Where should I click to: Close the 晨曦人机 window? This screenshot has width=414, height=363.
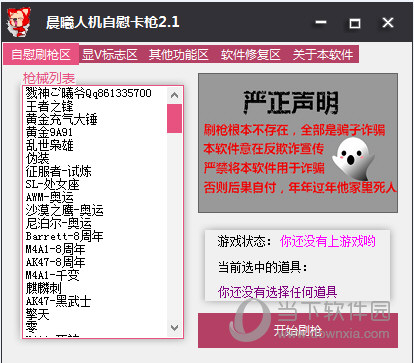tap(388, 23)
